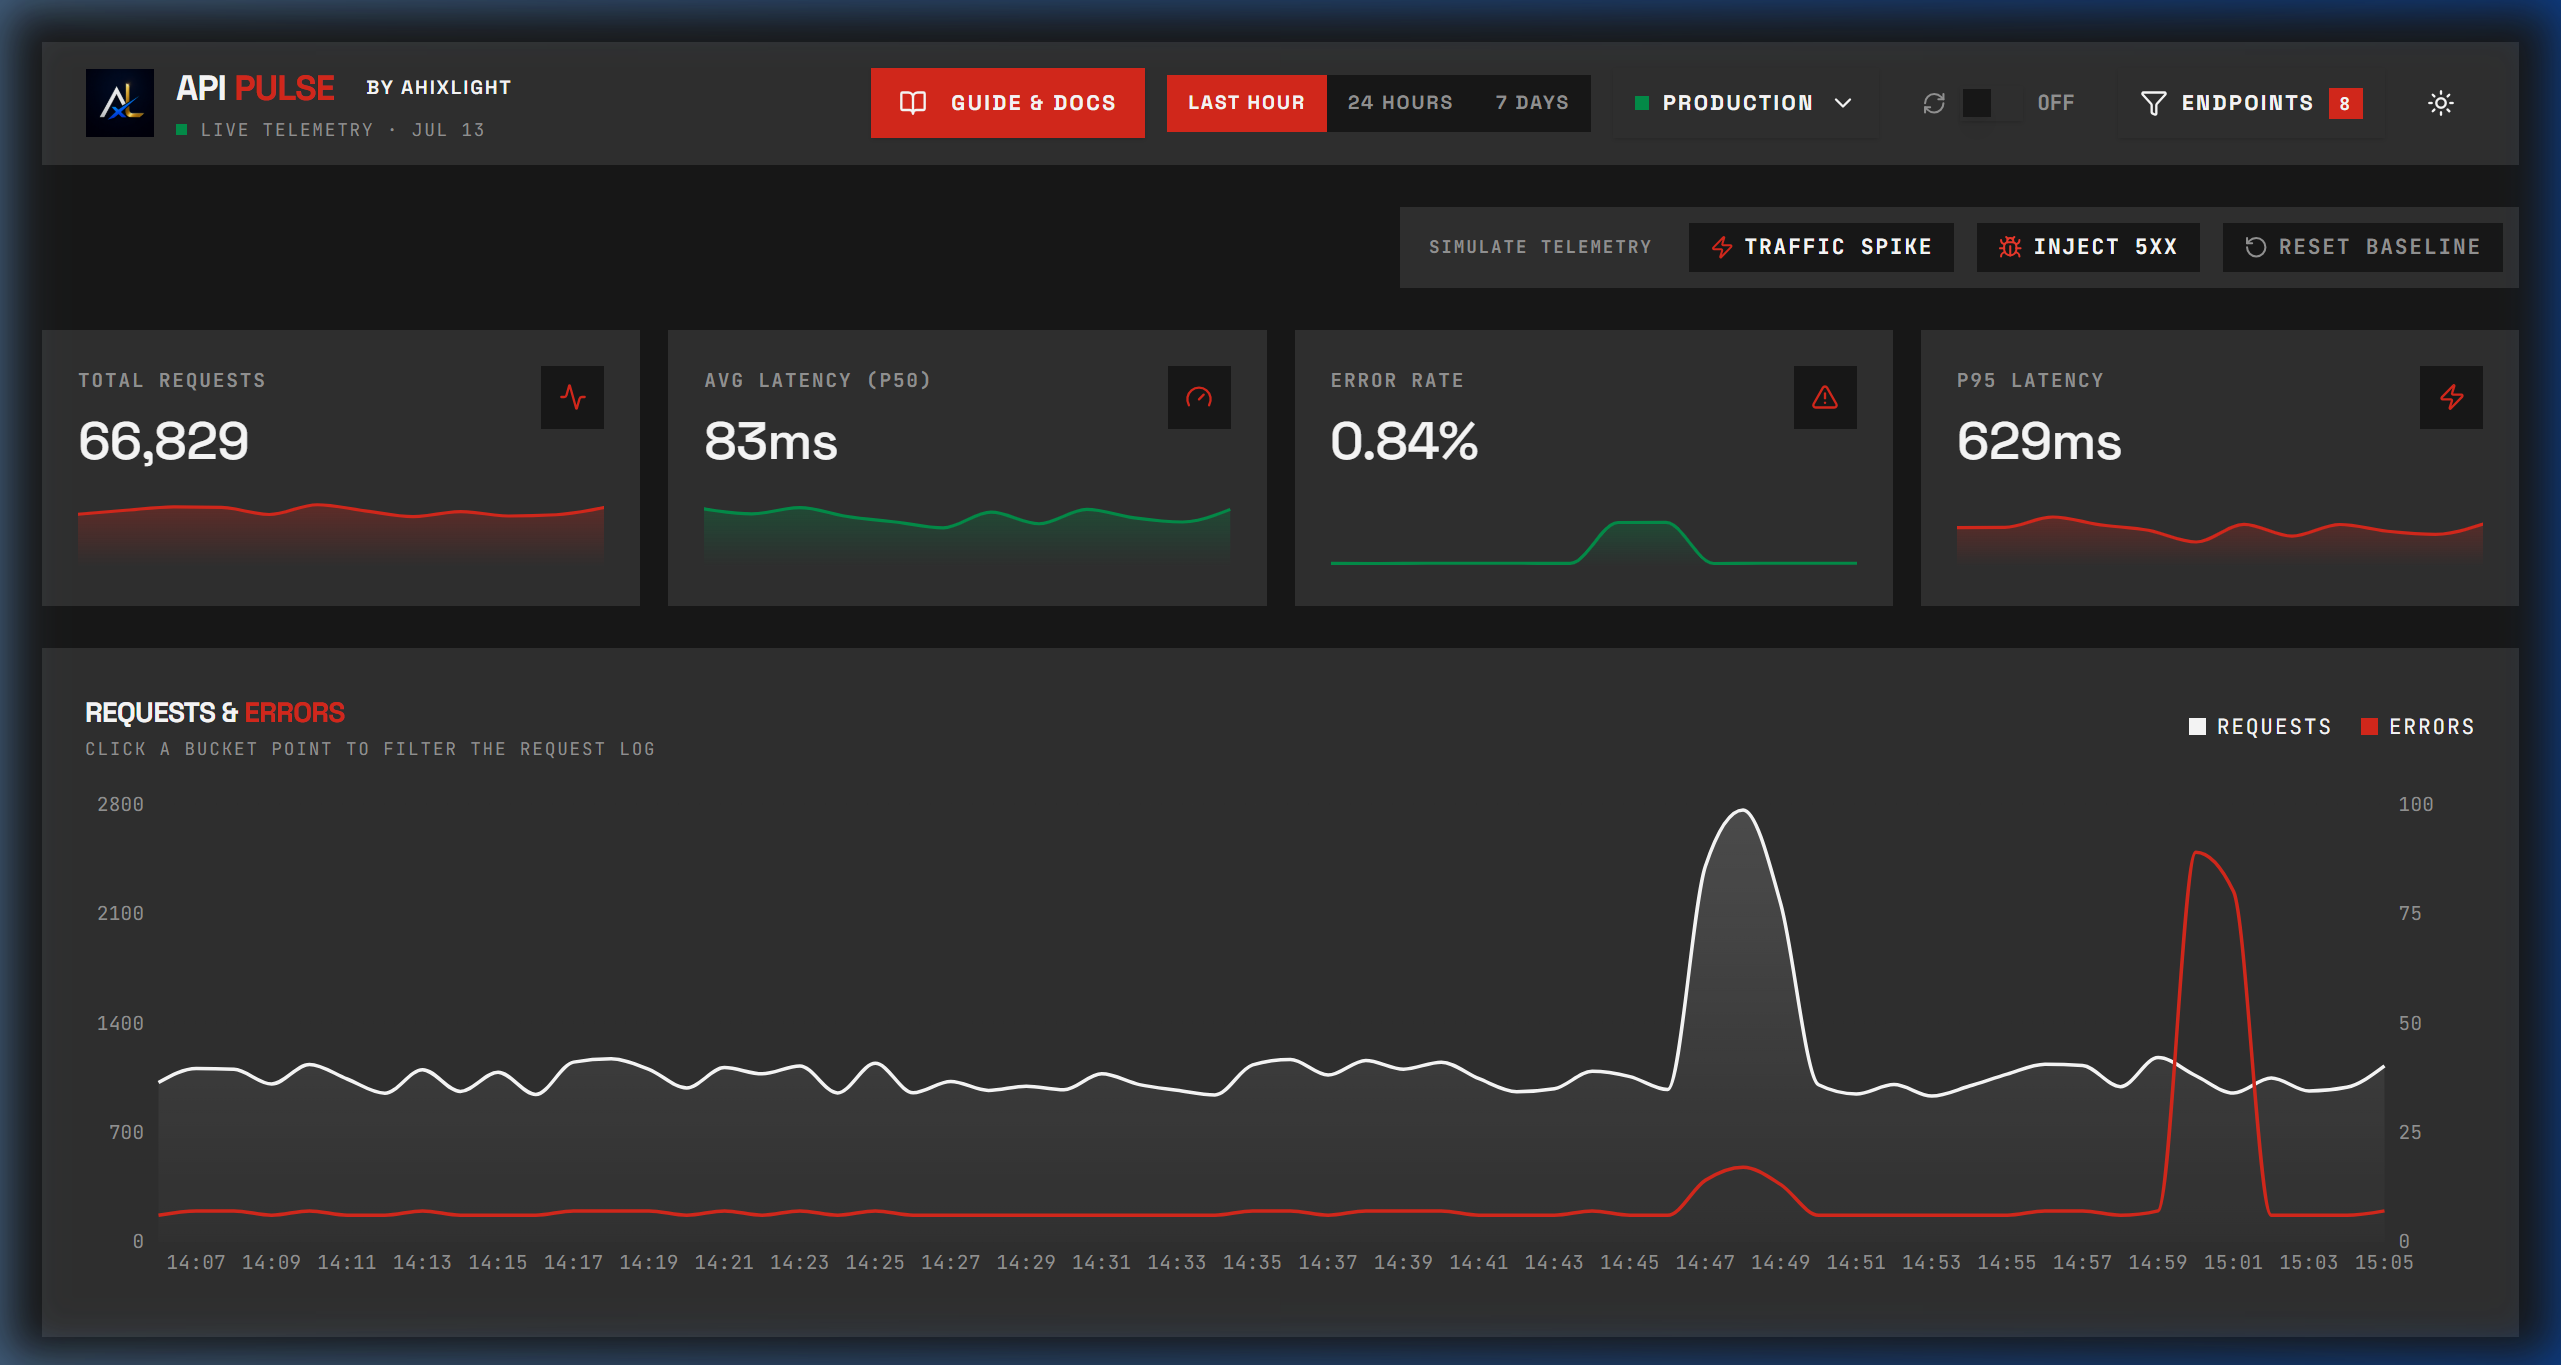Click the By Ahixlight label
This screenshot has height=1365, width=2561.
[438, 88]
